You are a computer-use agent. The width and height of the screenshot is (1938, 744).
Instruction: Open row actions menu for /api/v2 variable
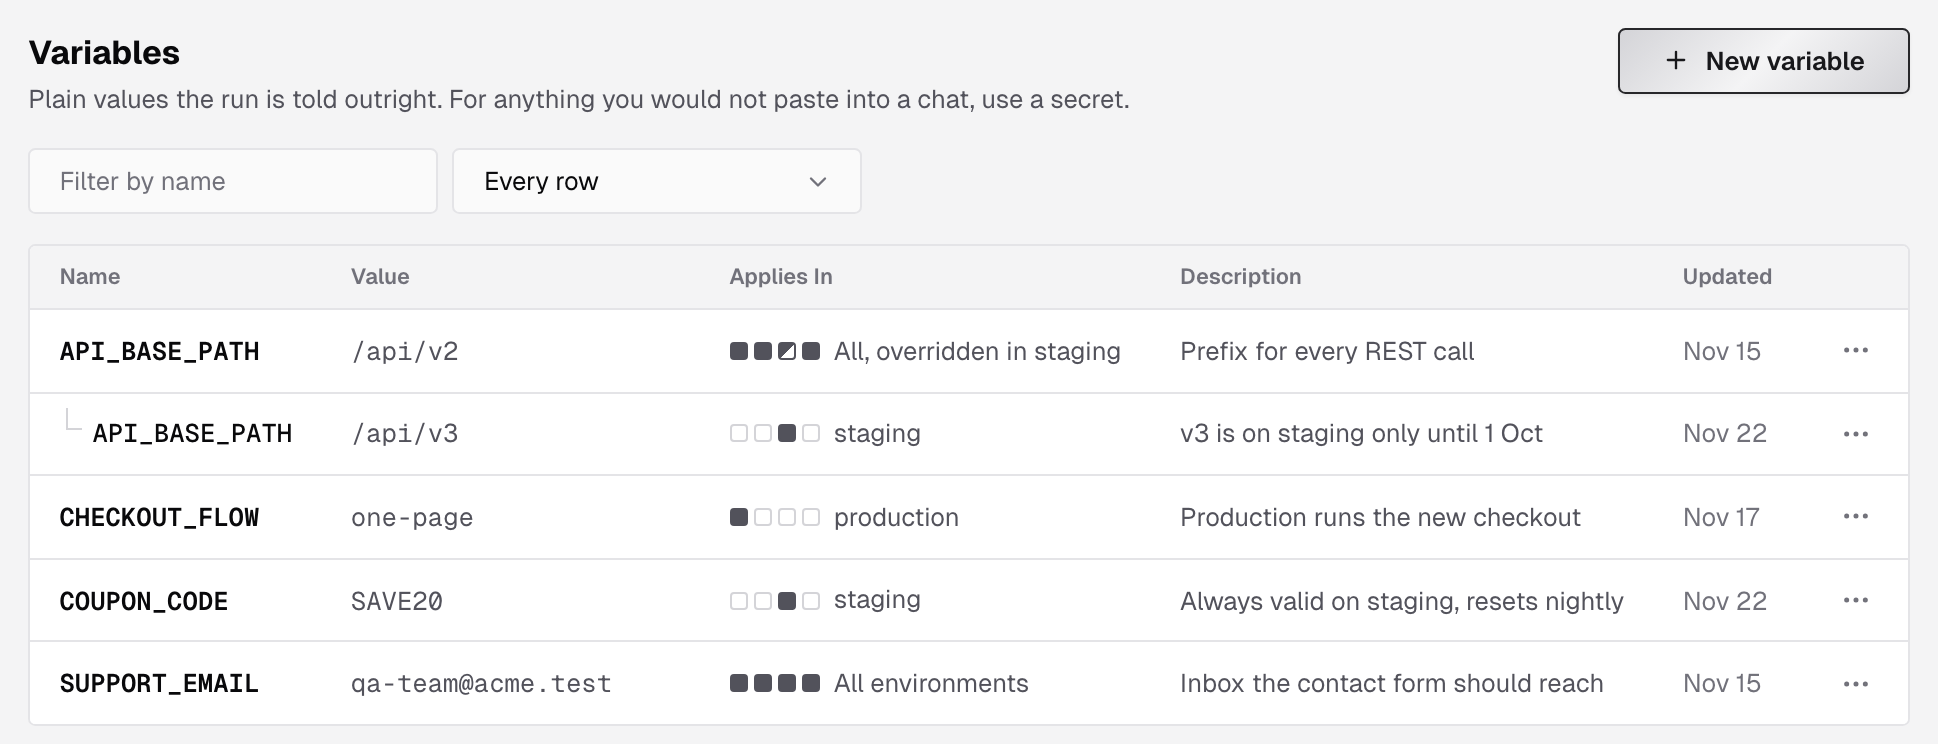coord(1856,351)
